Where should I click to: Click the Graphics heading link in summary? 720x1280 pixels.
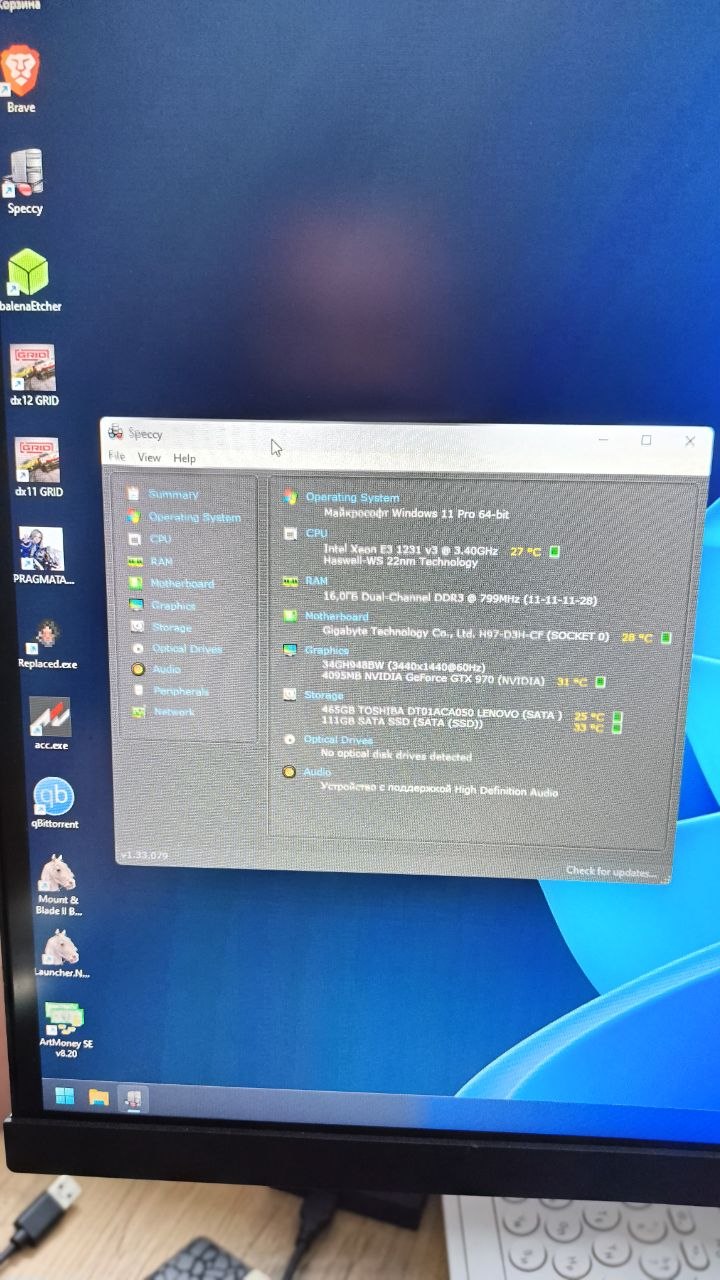[326, 650]
